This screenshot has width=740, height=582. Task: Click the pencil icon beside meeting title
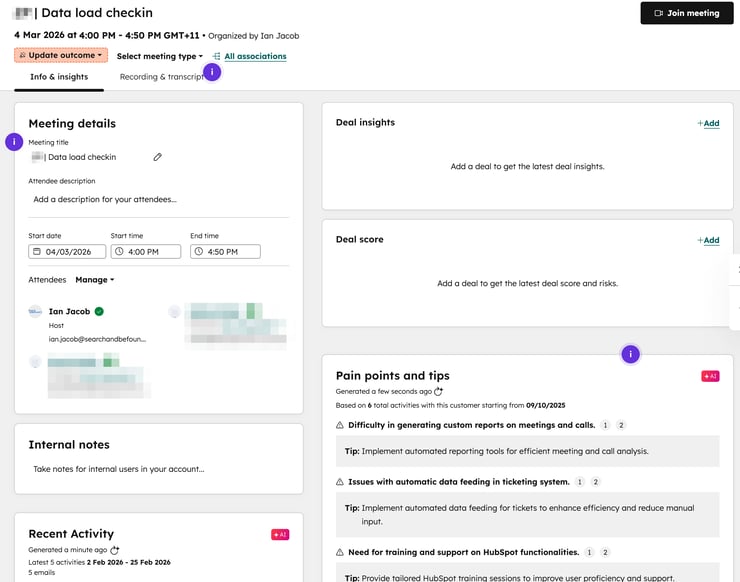click(x=157, y=157)
